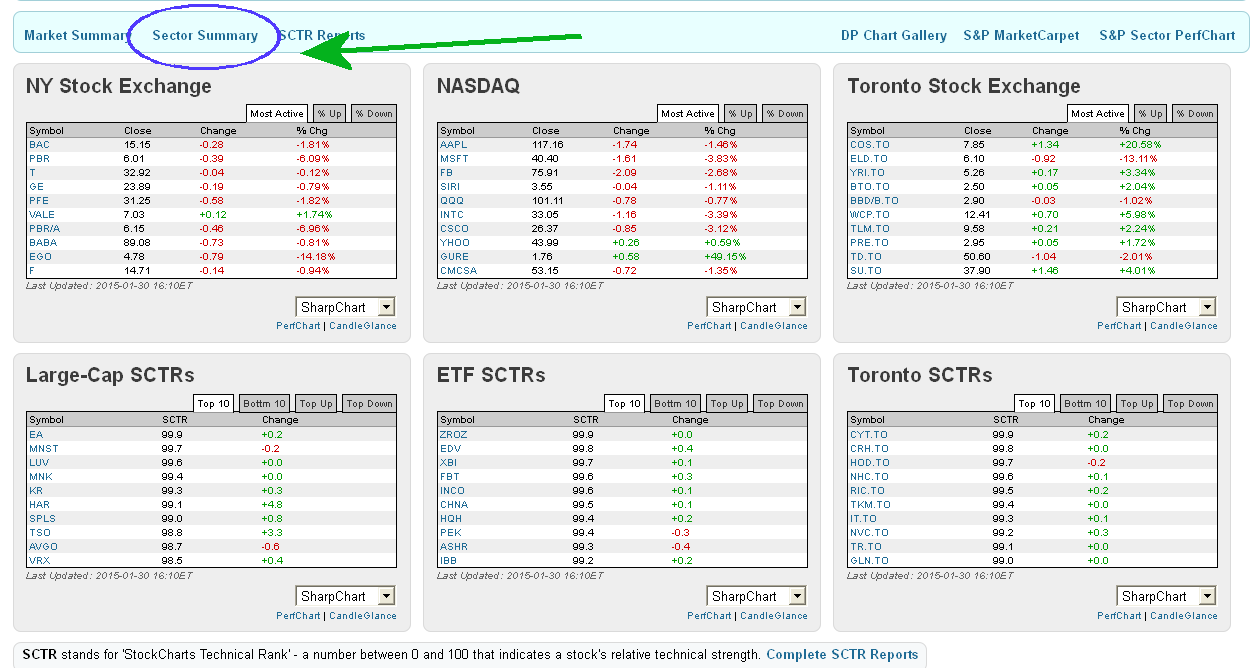This screenshot has width=1258, height=668.
Task: Open S&P Sector PerfChart link
Action: coord(1167,35)
